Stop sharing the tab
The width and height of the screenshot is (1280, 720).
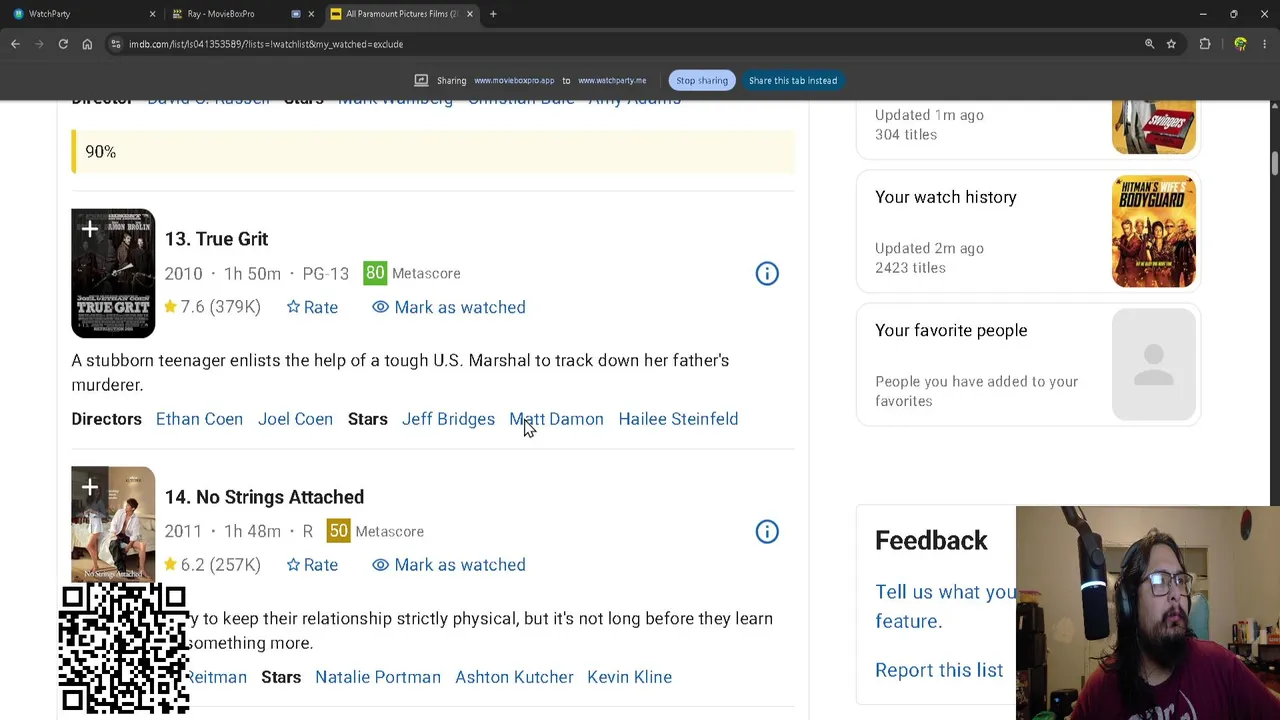coord(702,80)
